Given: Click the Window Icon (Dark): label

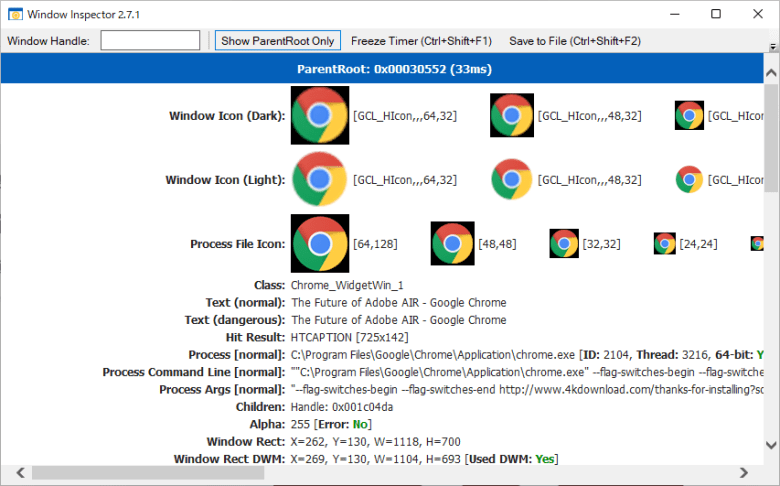Looking at the screenshot, I should coord(227,116).
